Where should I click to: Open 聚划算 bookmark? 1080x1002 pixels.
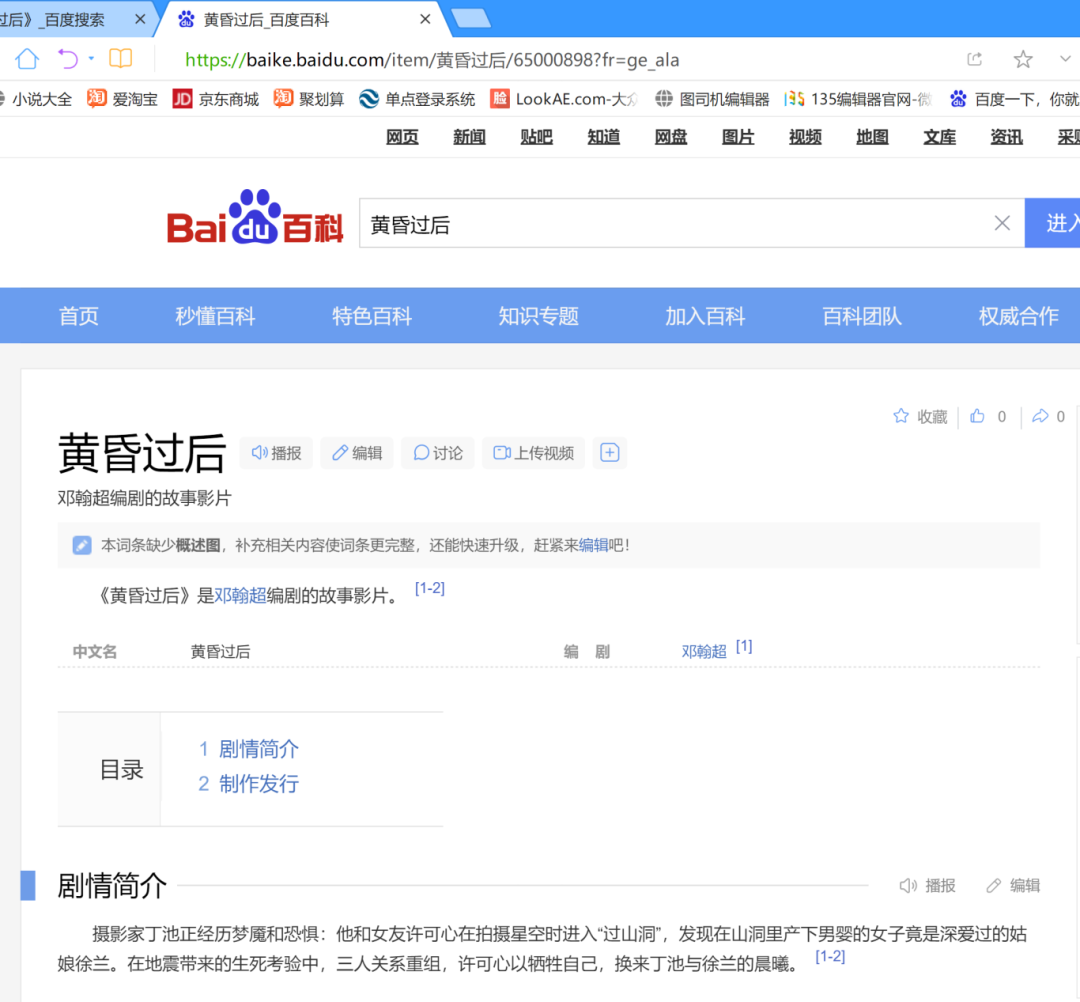click(x=309, y=99)
